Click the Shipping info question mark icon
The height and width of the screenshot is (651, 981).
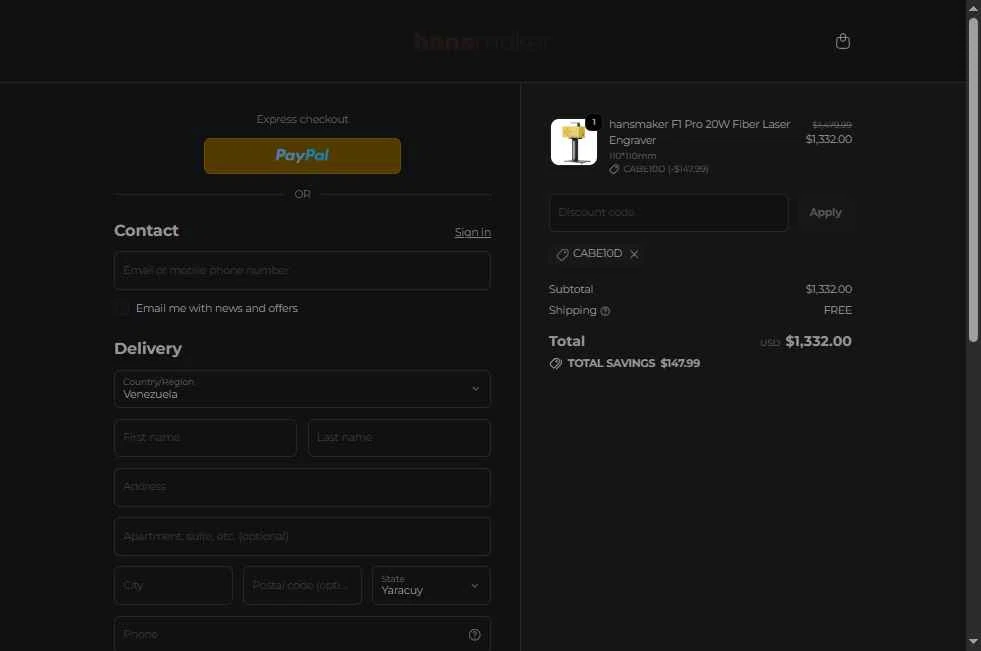(605, 311)
